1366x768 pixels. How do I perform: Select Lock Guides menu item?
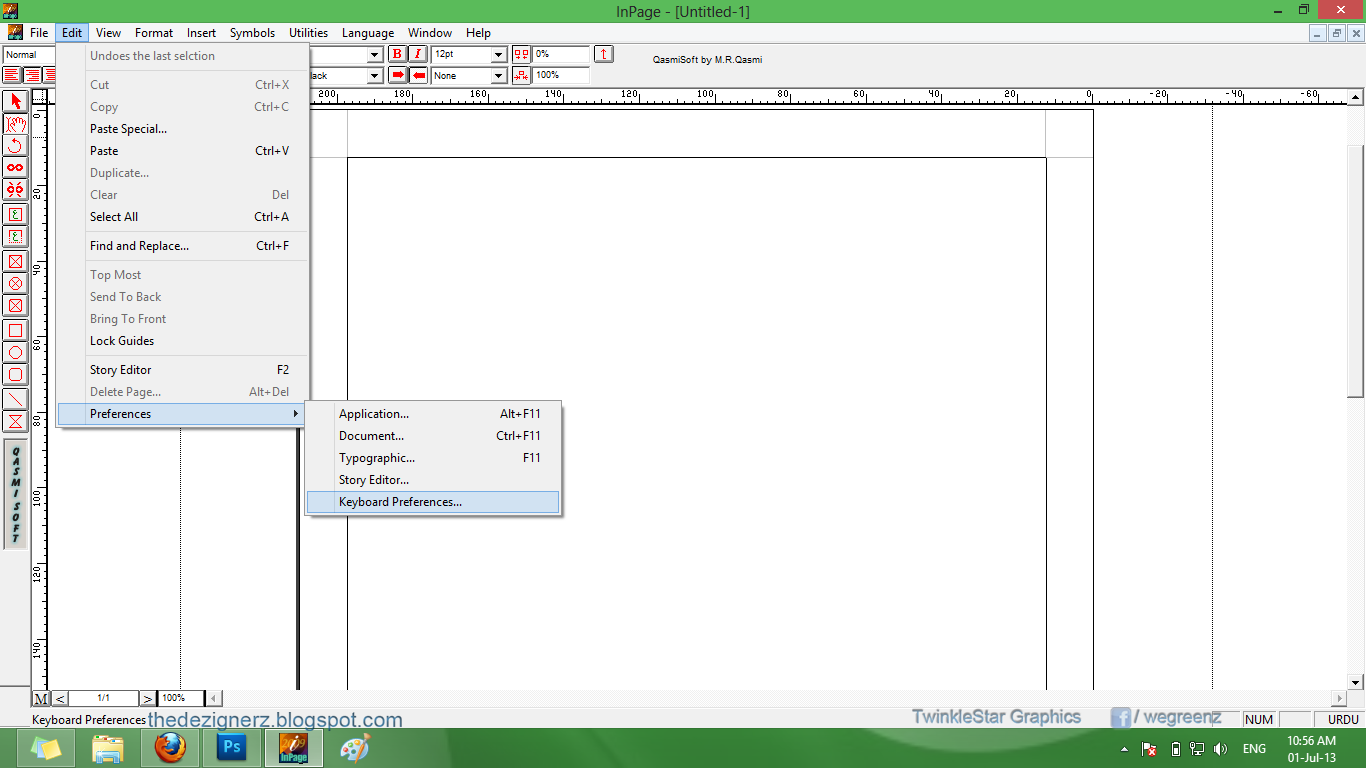[182, 341]
